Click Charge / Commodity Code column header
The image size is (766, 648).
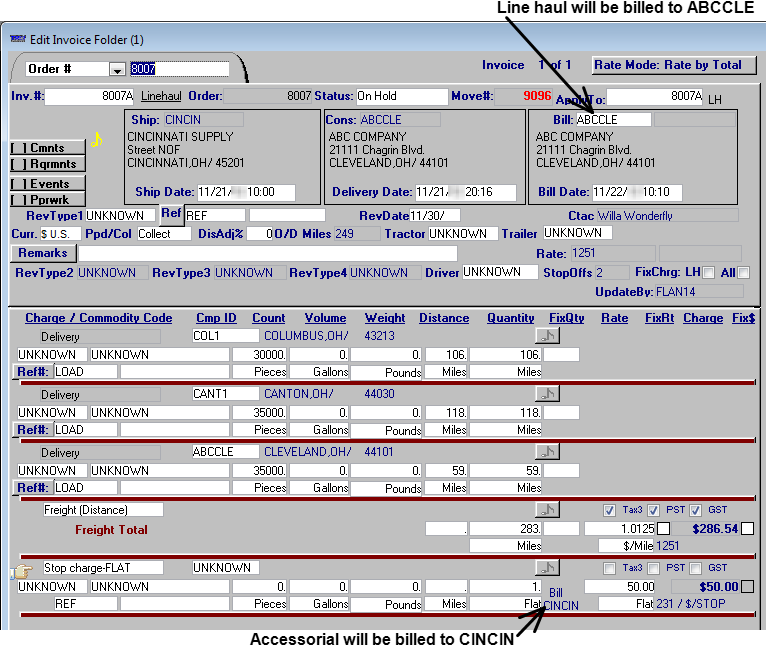tap(99, 318)
